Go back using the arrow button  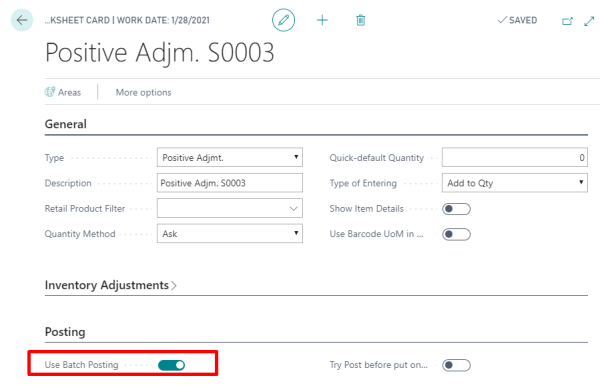pyautogui.click(x=22, y=20)
